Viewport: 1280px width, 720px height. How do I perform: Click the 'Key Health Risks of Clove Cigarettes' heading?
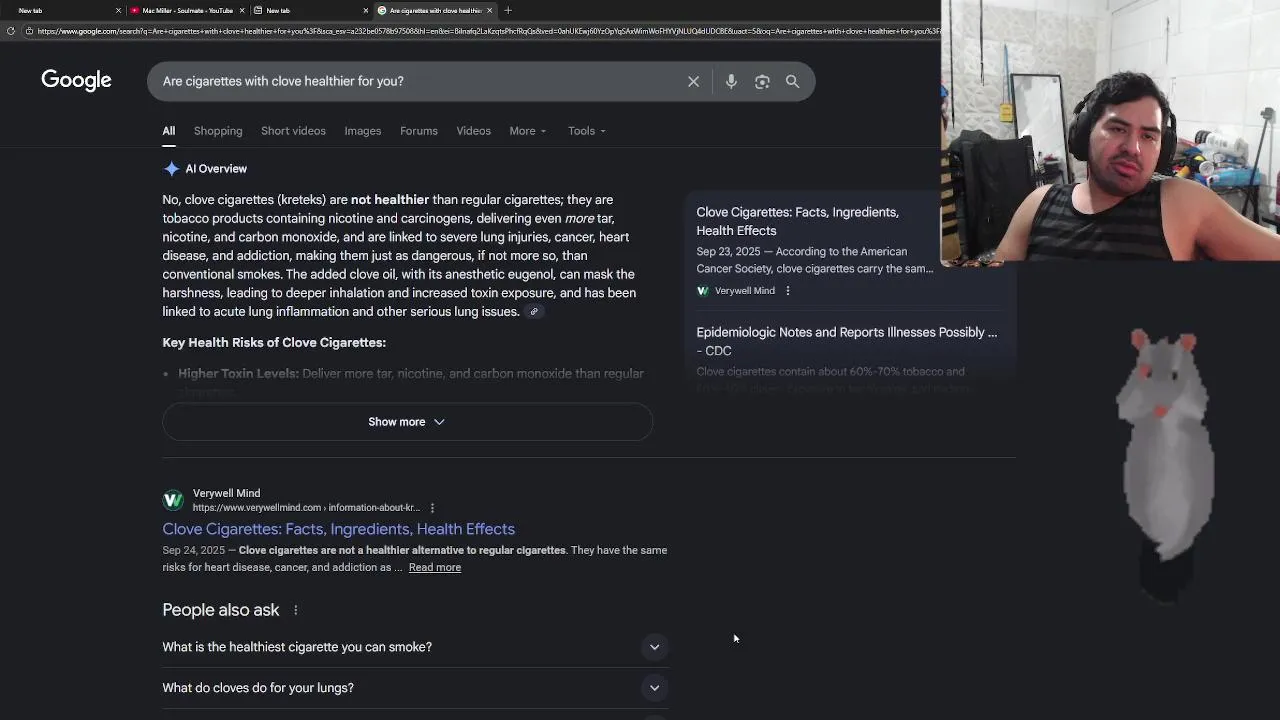274,343
